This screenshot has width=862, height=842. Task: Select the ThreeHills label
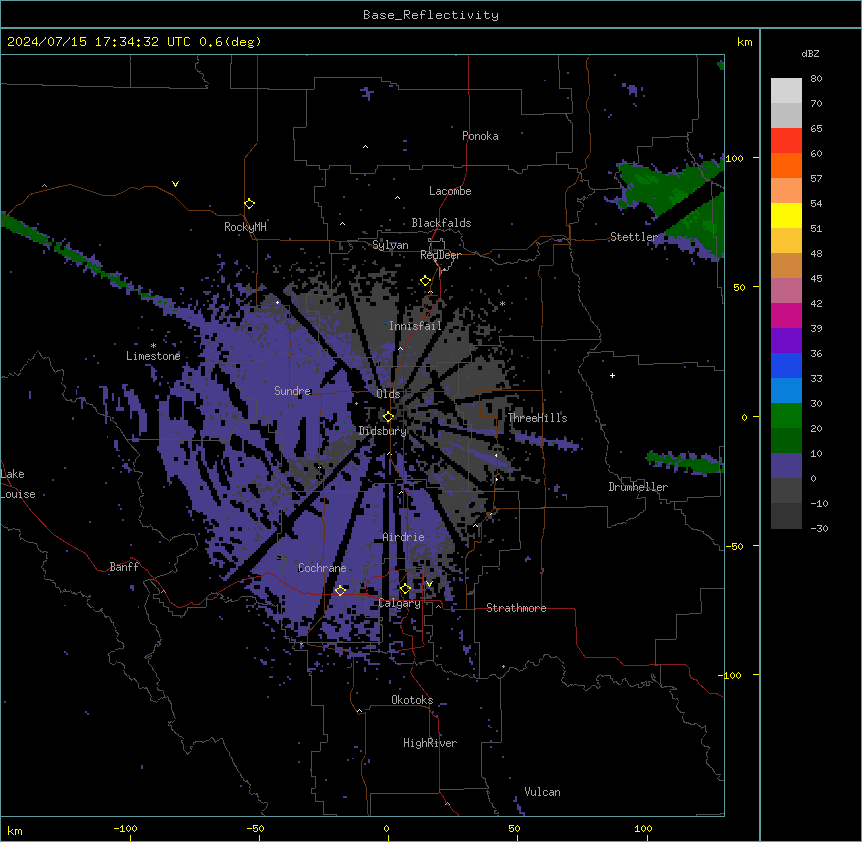pos(537,418)
